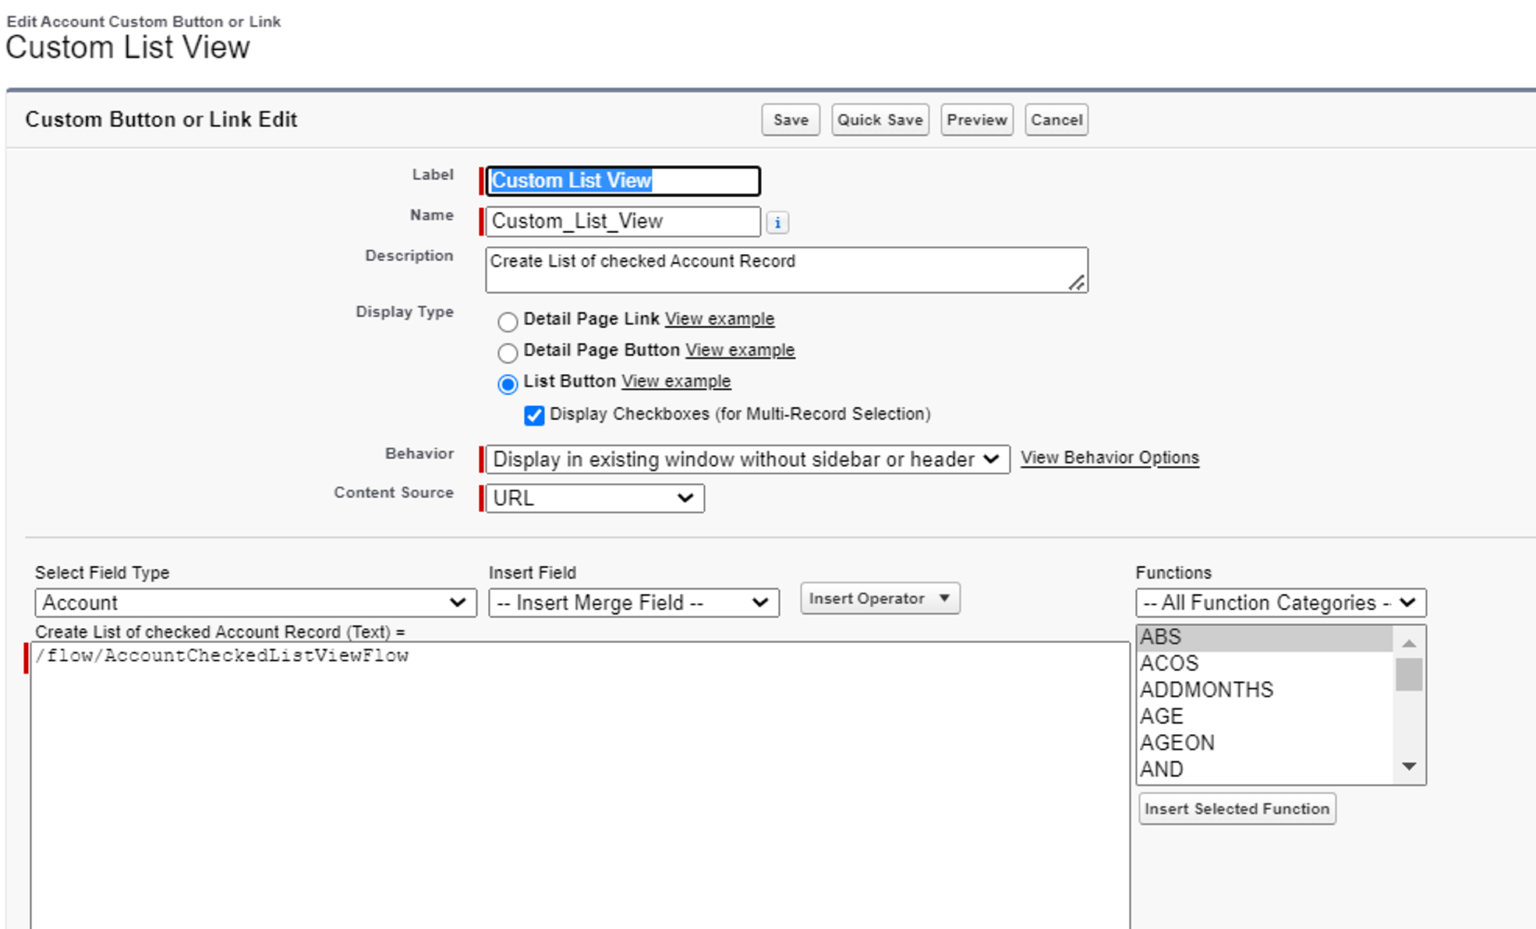
Task: Open the Insert Operator menu
Action: 879,598
